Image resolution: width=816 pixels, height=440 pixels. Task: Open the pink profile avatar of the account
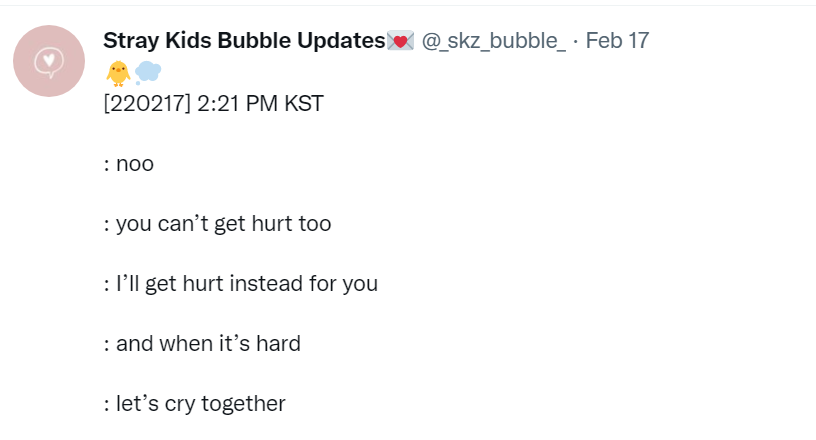point(49,61)
